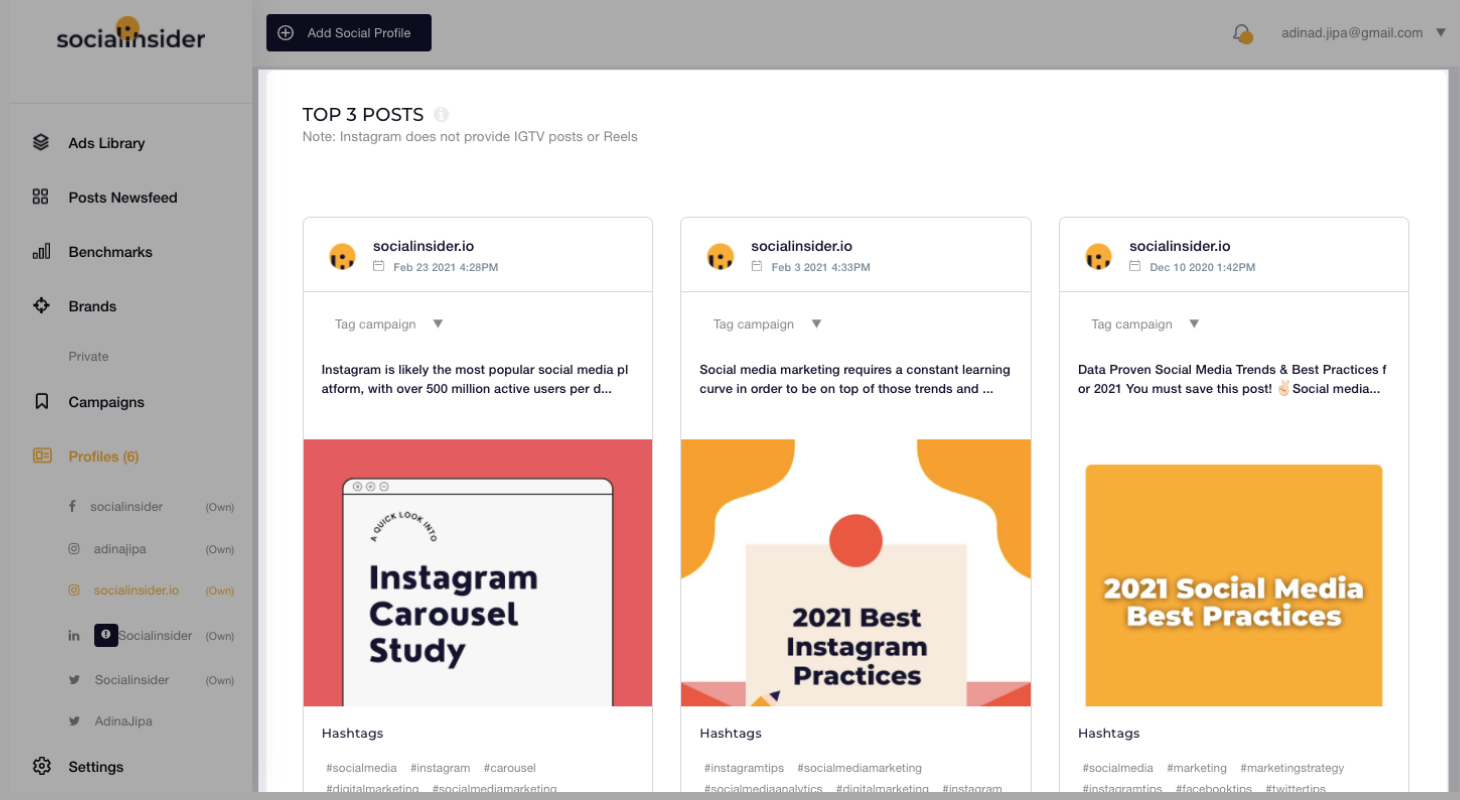The width and height of the screenshot is (1460, 800).
Task: Click the LinkedIn company badge icon for Socialinsider
Action: (x=106, y=635)
